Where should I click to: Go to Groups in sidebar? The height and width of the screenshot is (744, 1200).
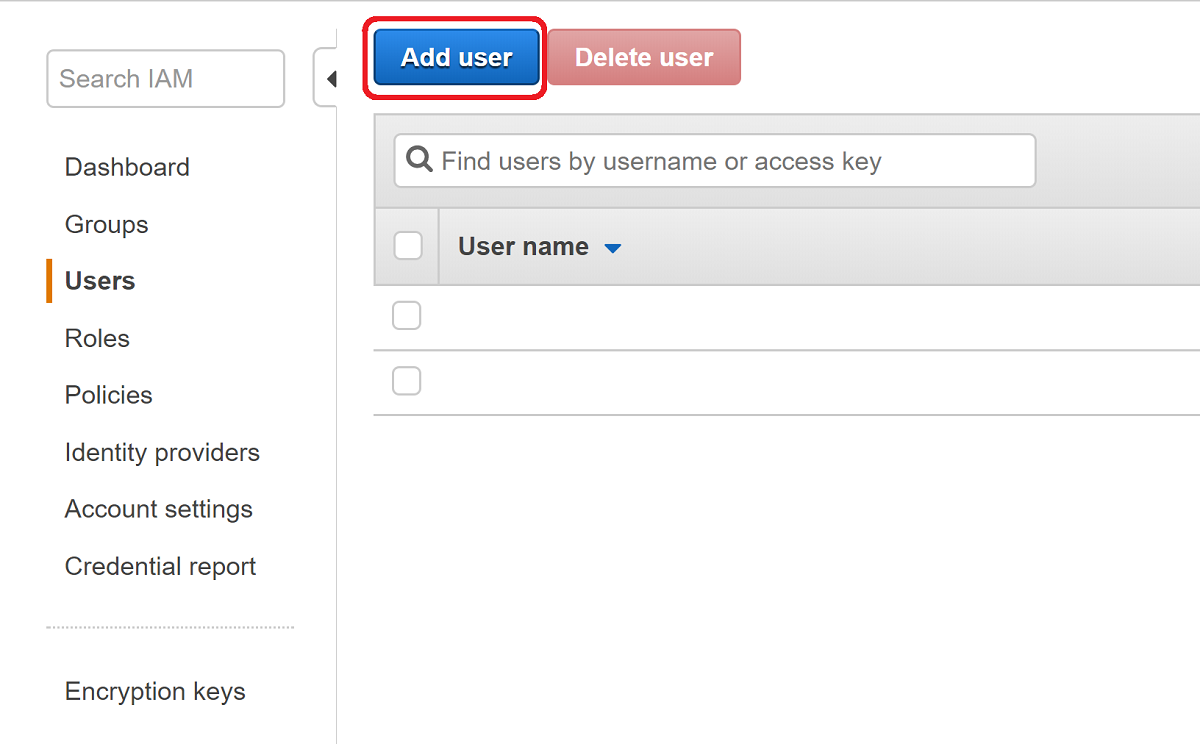coord(106,224)
